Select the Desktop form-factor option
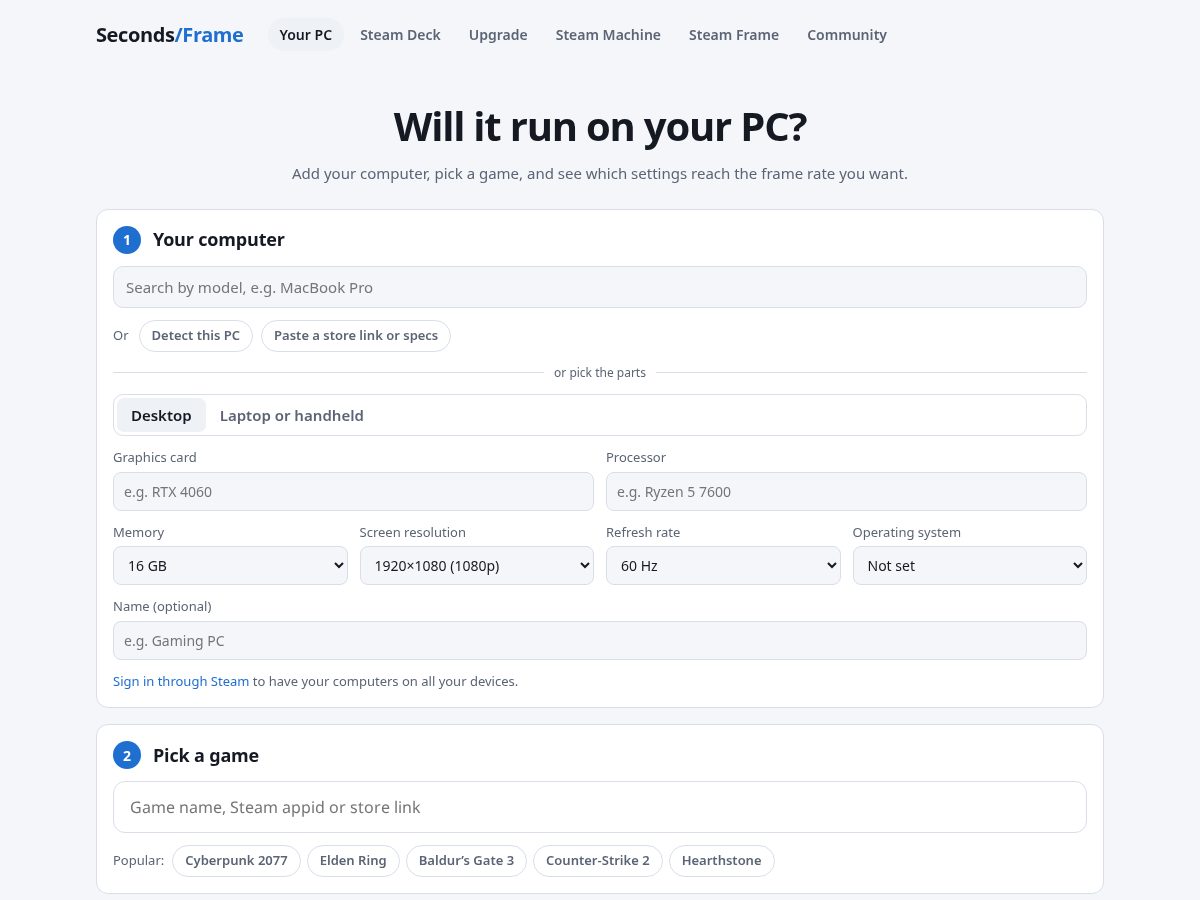 point(161,415)
